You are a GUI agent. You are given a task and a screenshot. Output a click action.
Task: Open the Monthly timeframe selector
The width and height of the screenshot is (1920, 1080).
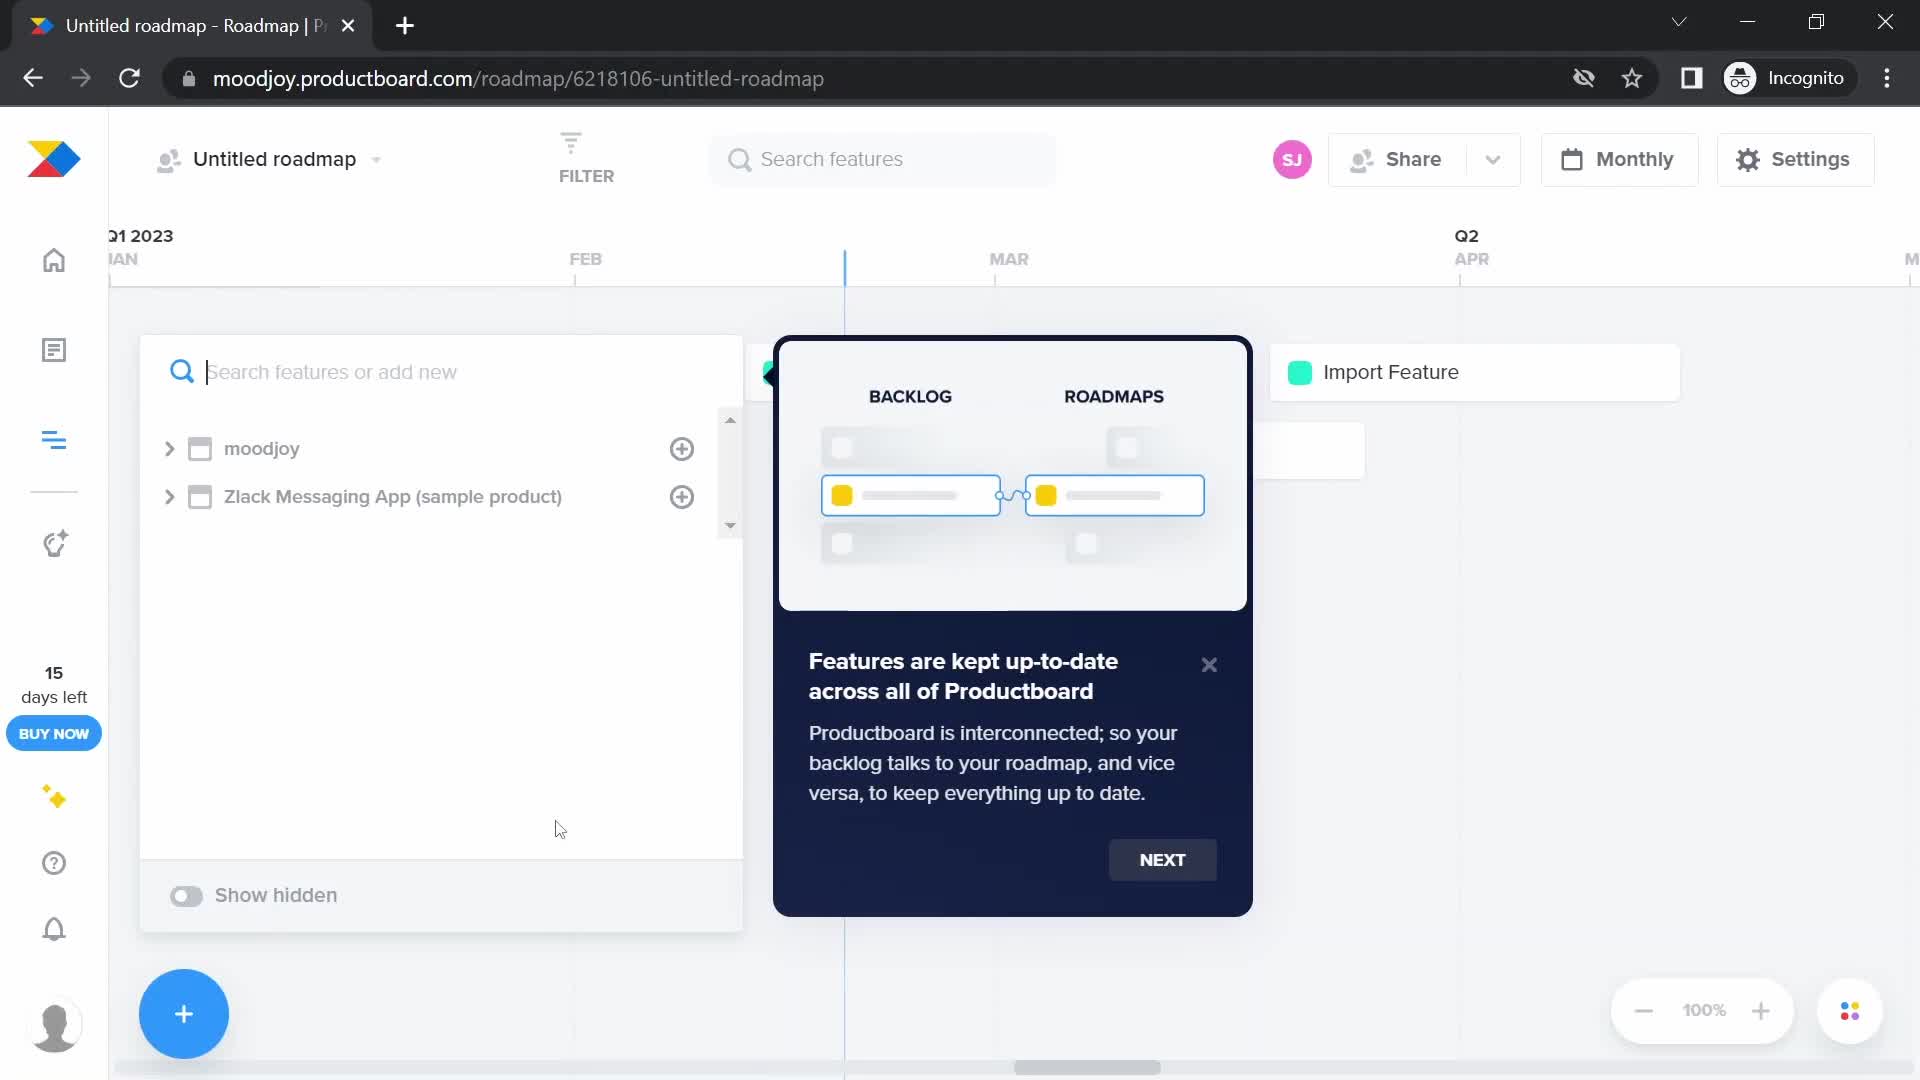tap(1619, 160)
